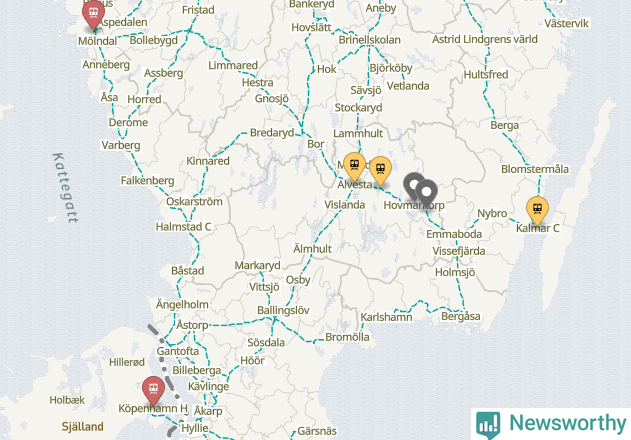
Task: Click the front gray pin near Hovmantorp
Action: (x=427, y=194)
